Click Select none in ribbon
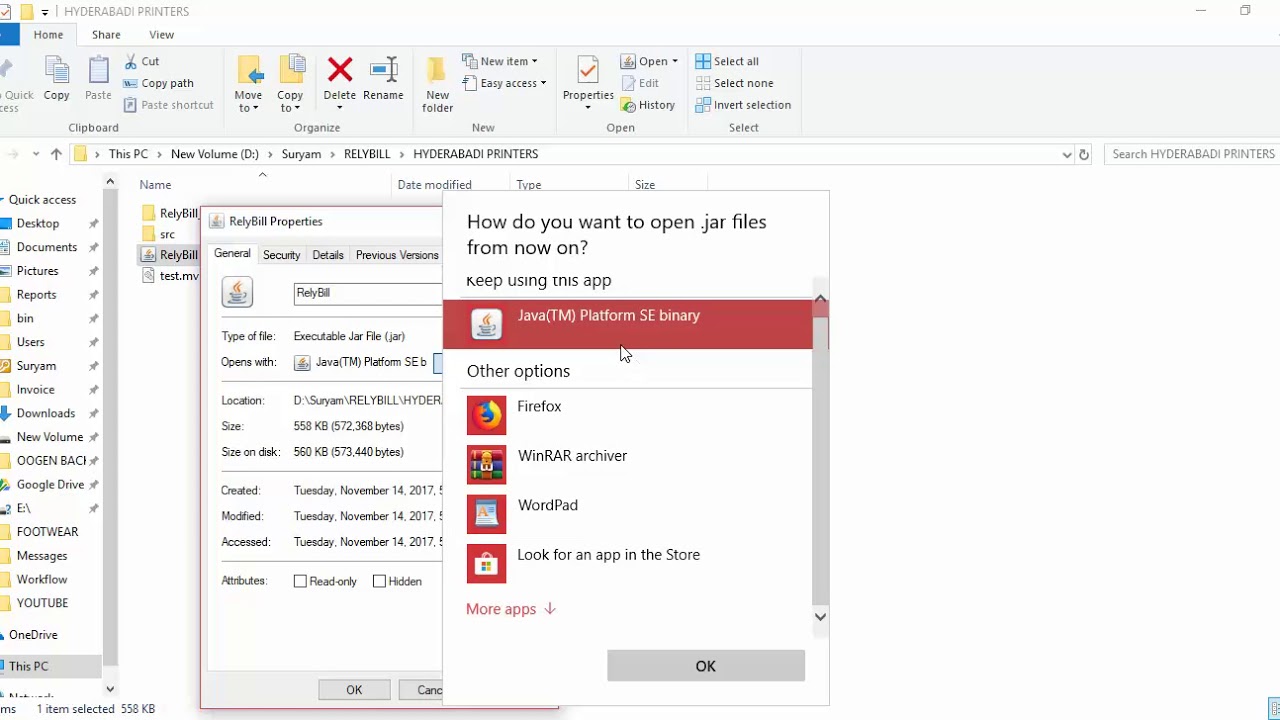This screenshot has height=720, width=1280. click(x=734, y=83)
